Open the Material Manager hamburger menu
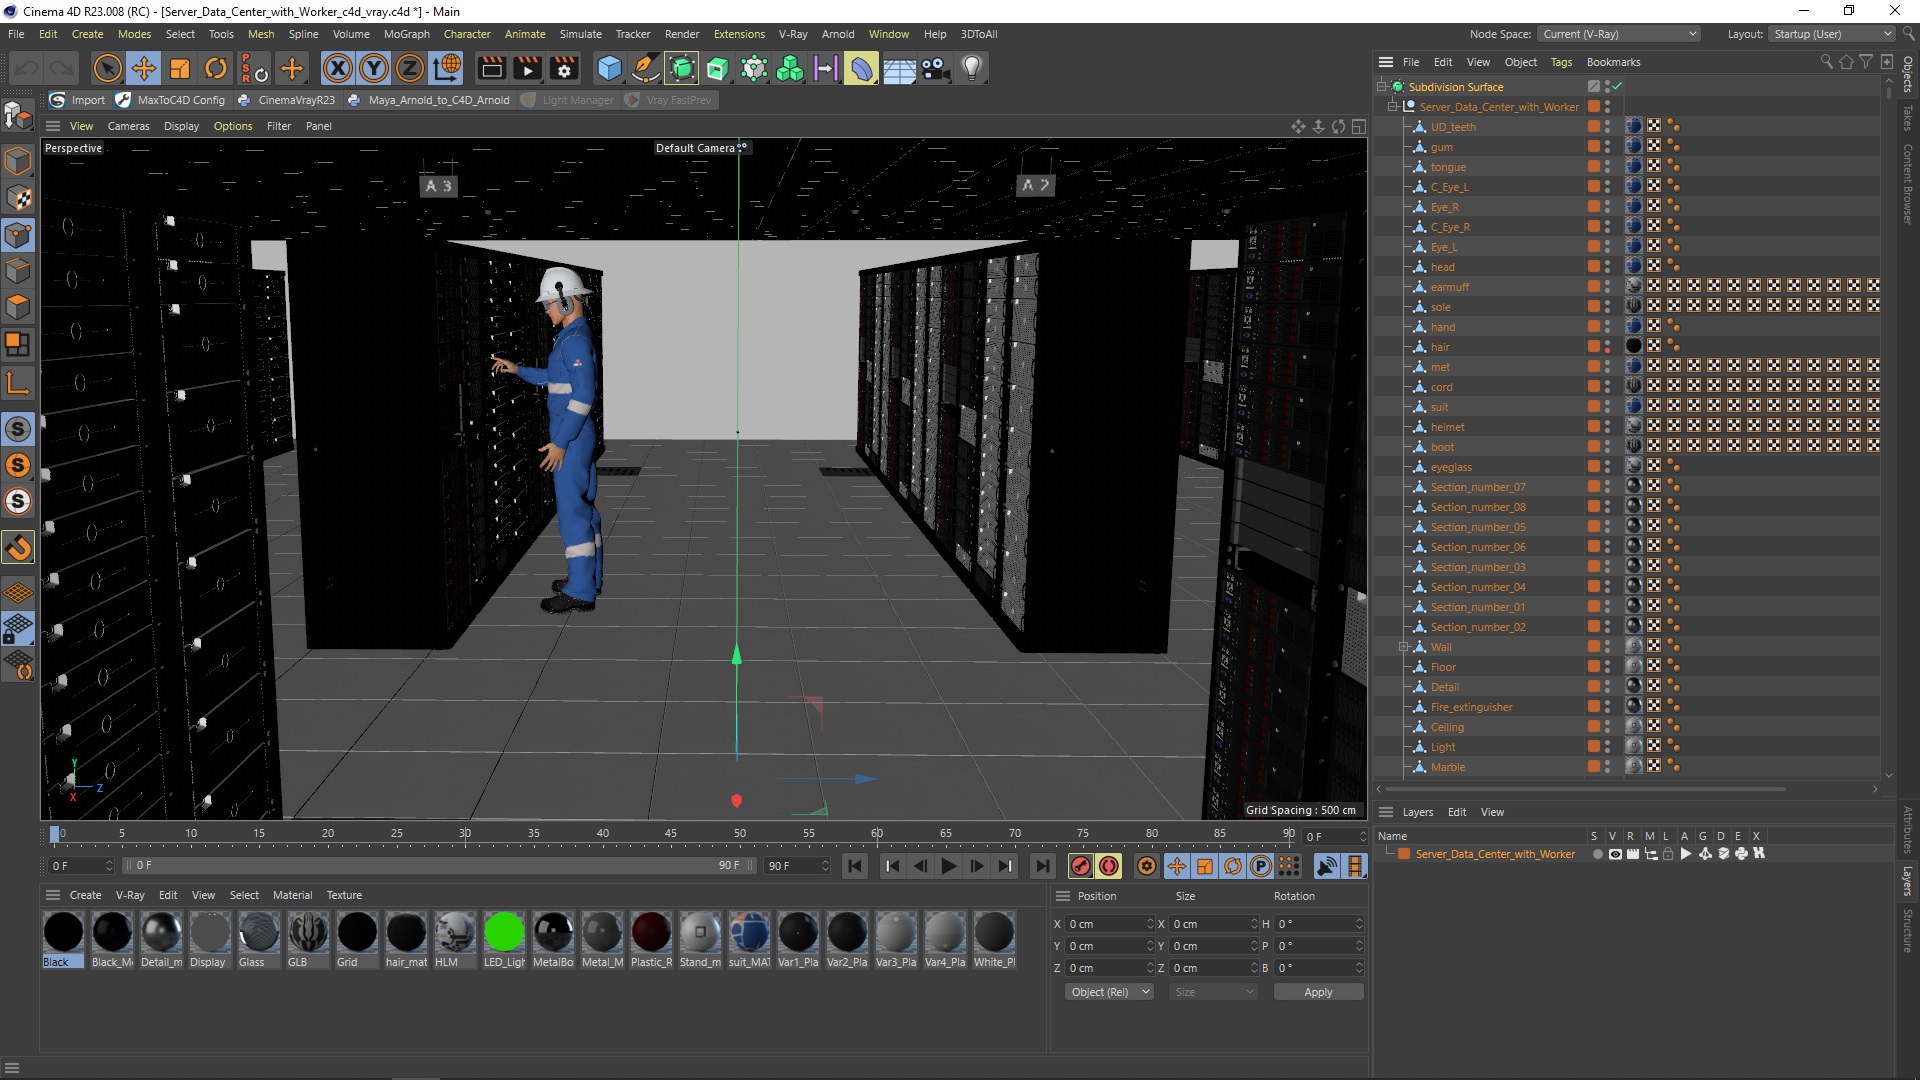 (x=53, y=895)
